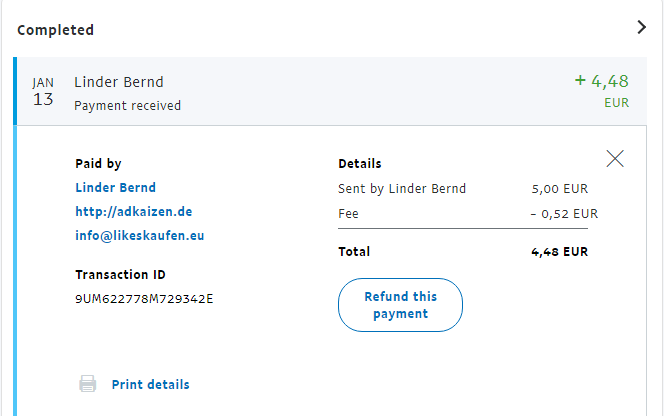664x416 pixels.
Task: Select the transaction ID 9UM622778M729342E
Action: click(x=144, y=299)
